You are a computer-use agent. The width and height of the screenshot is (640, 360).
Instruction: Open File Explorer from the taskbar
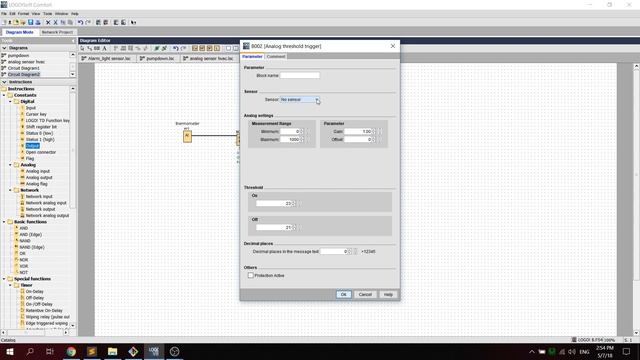click(x=112, y=351)
